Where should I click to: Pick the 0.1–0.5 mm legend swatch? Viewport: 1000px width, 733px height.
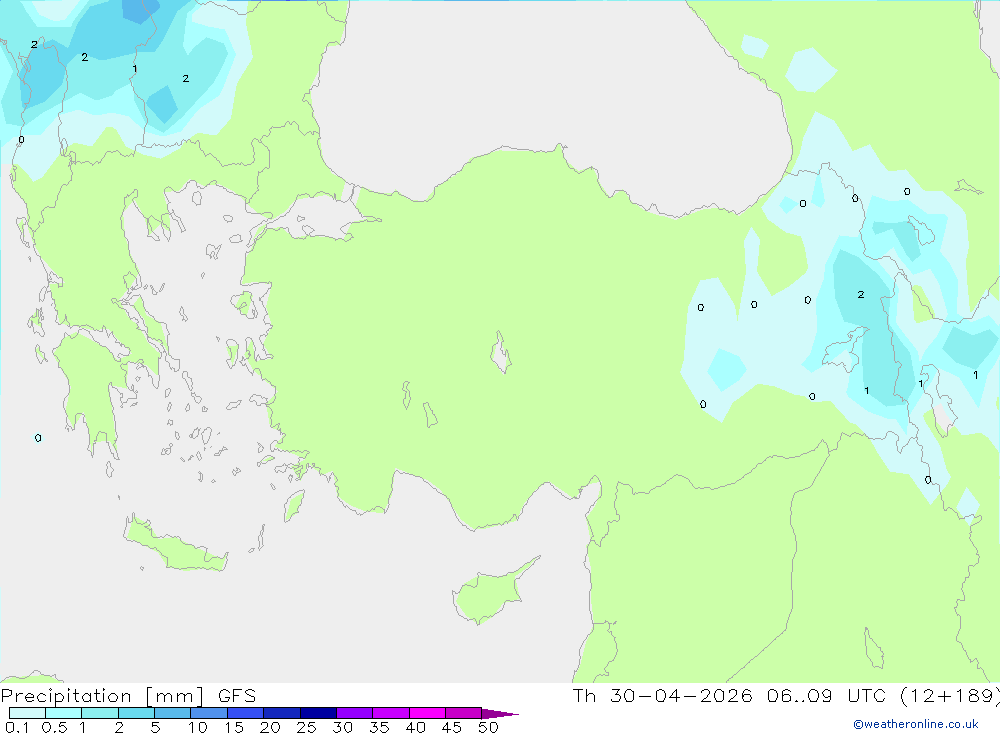click(x=27, y=713)
